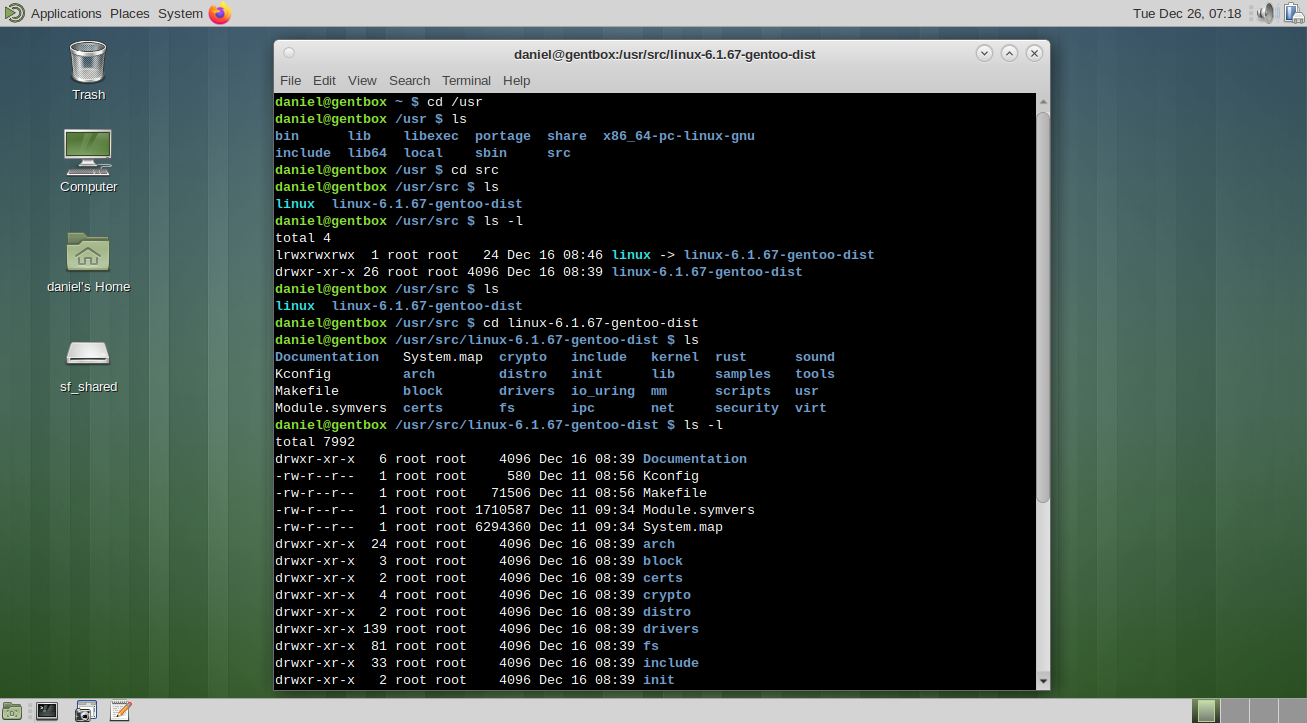1307x723 pixels.
Task: Click 'drivers' in the long listing
Action: click(671, 629)
